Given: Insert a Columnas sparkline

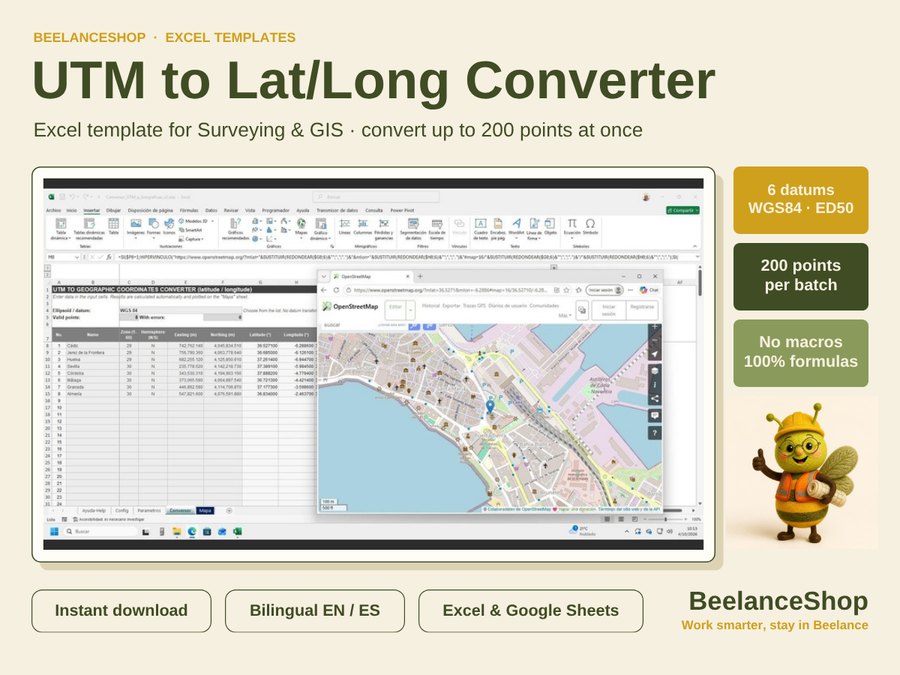Looking at the screenshot, I should pyautogui.click(x=363, y=226).
